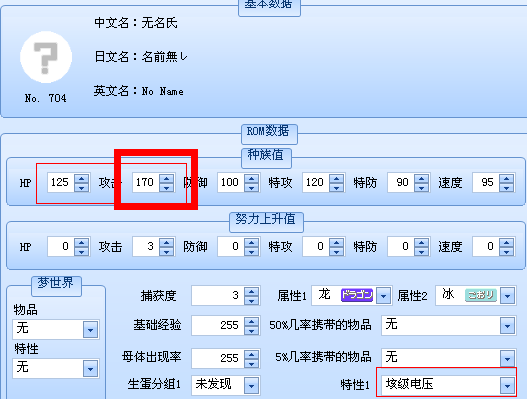Decrease the 捕获度 catch rate
This screenshot has height=399, width=527.
coord(251,301)
